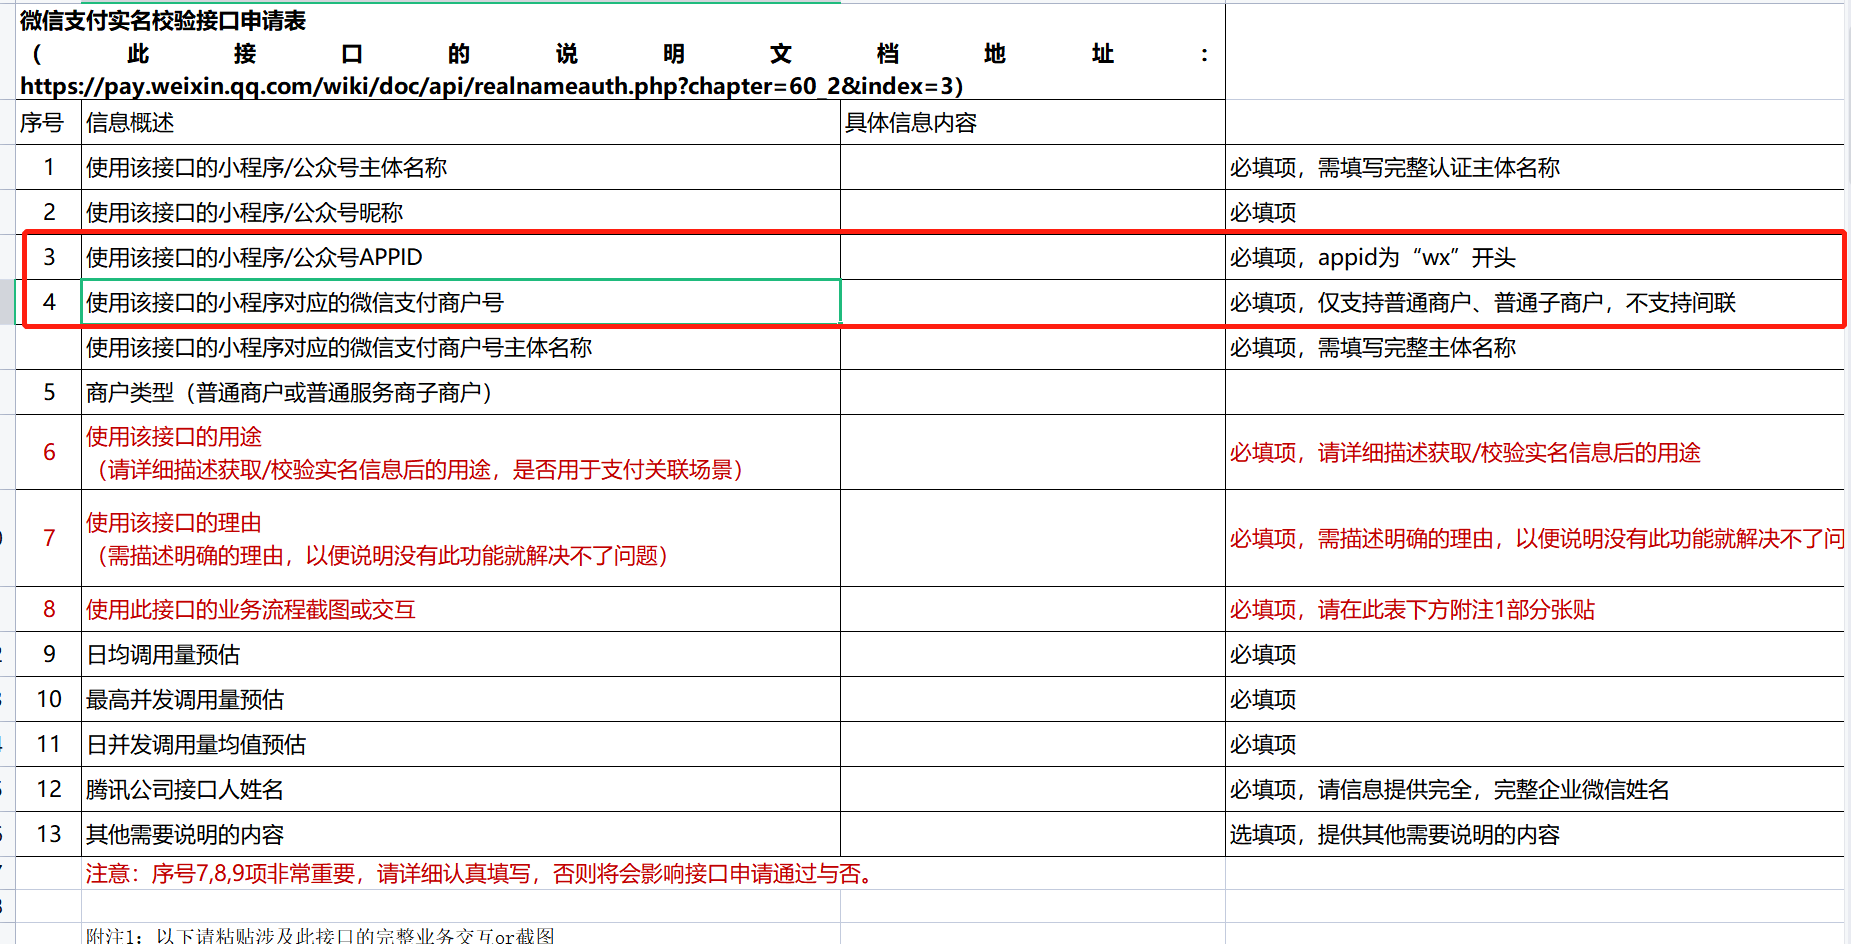Select the empty 具体信息内容 cell for 使用该接口的用途
This screenshot has width=1851, height=944.
[x=1032, y=453]
